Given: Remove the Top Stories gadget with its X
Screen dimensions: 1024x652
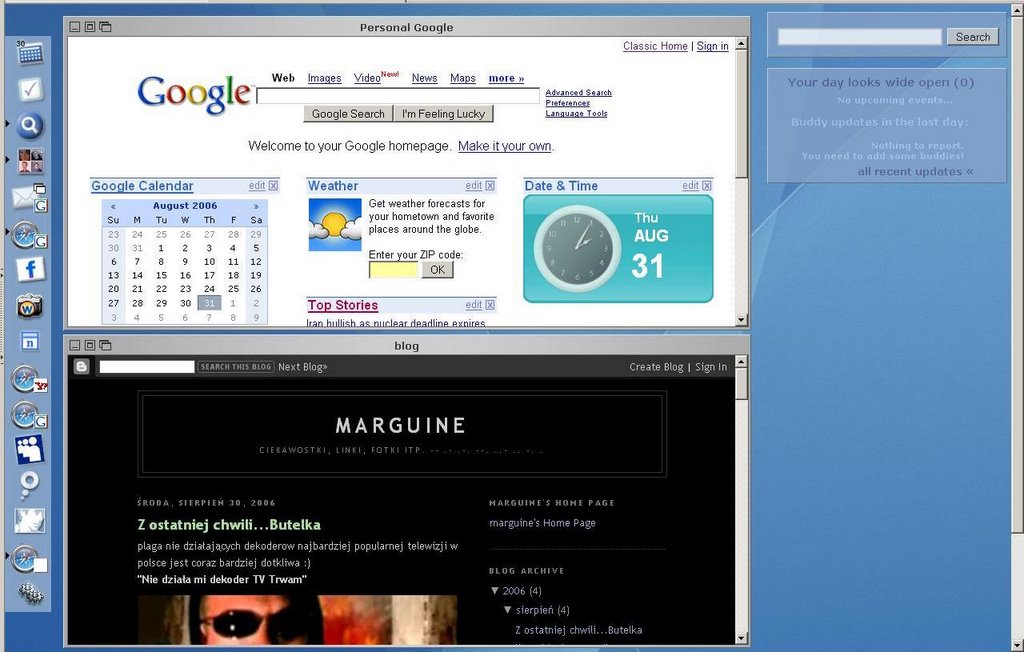Looking at the screenshot, I should [490, 305].
